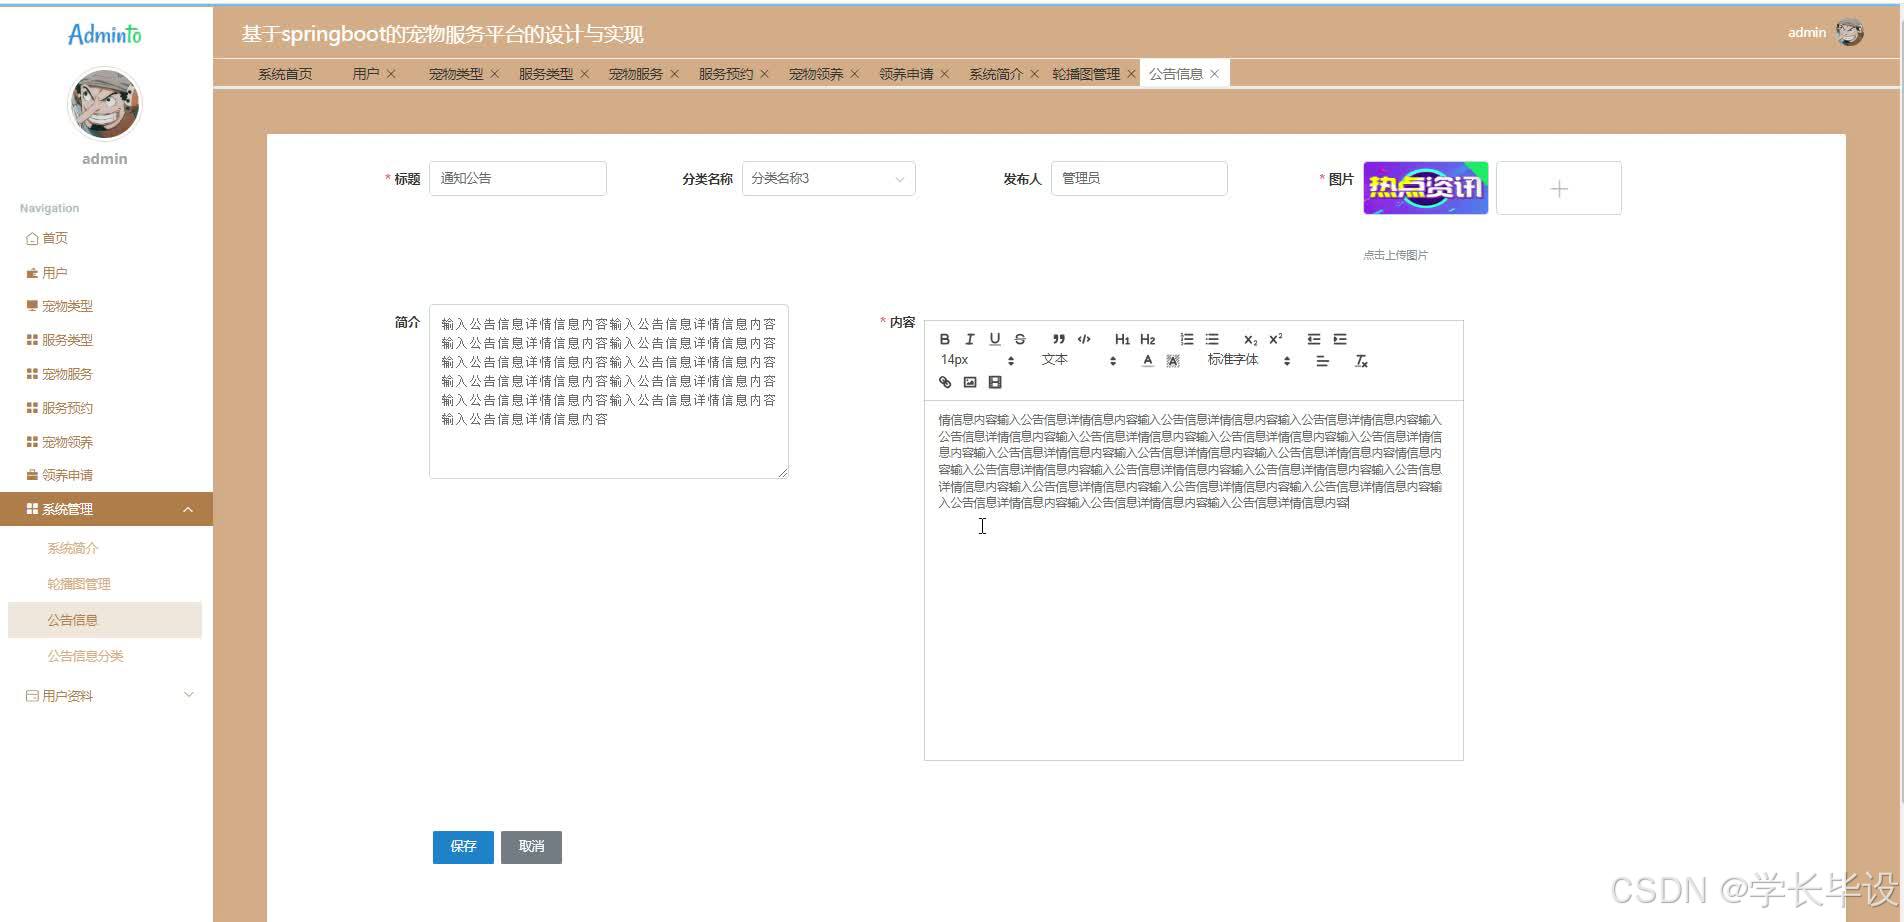The width and height of the screenshot is (1904, 922).
Task: Toggle bold formatting in the content editor
Action: (944, 339)
